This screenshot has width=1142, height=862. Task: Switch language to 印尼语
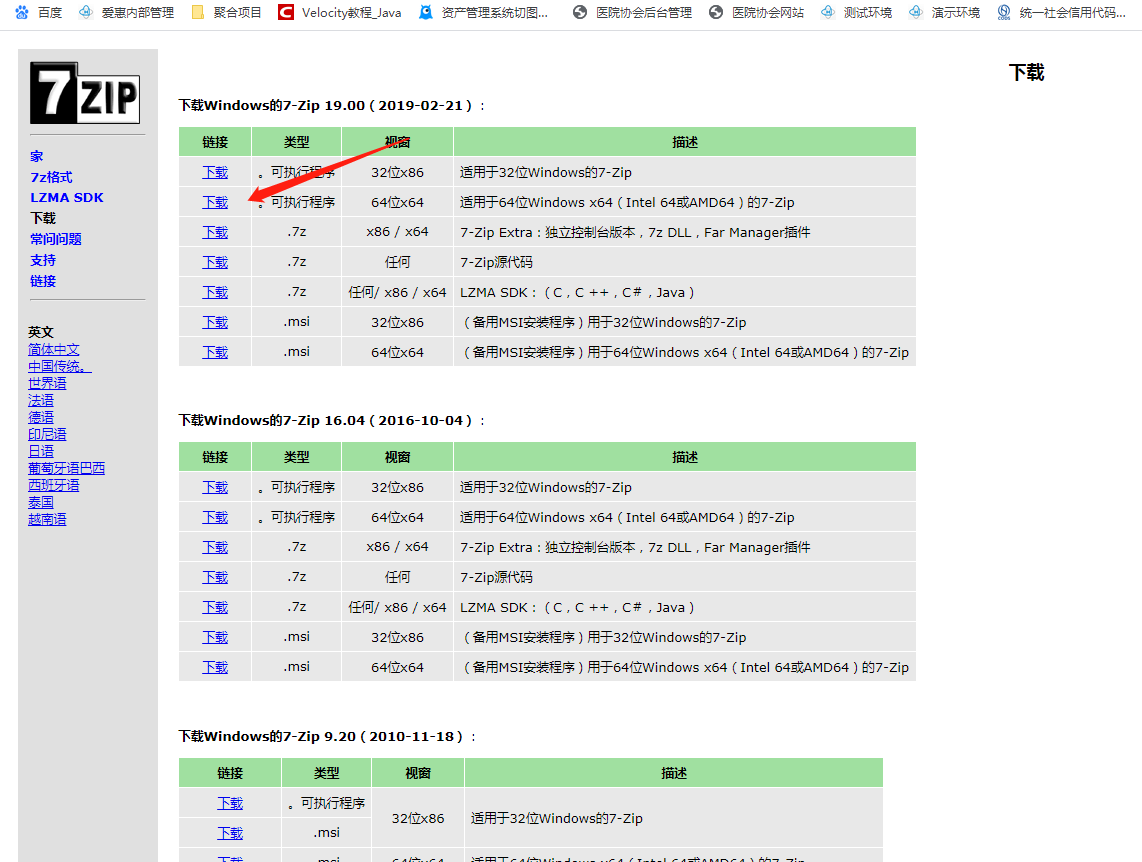(47, 434)
